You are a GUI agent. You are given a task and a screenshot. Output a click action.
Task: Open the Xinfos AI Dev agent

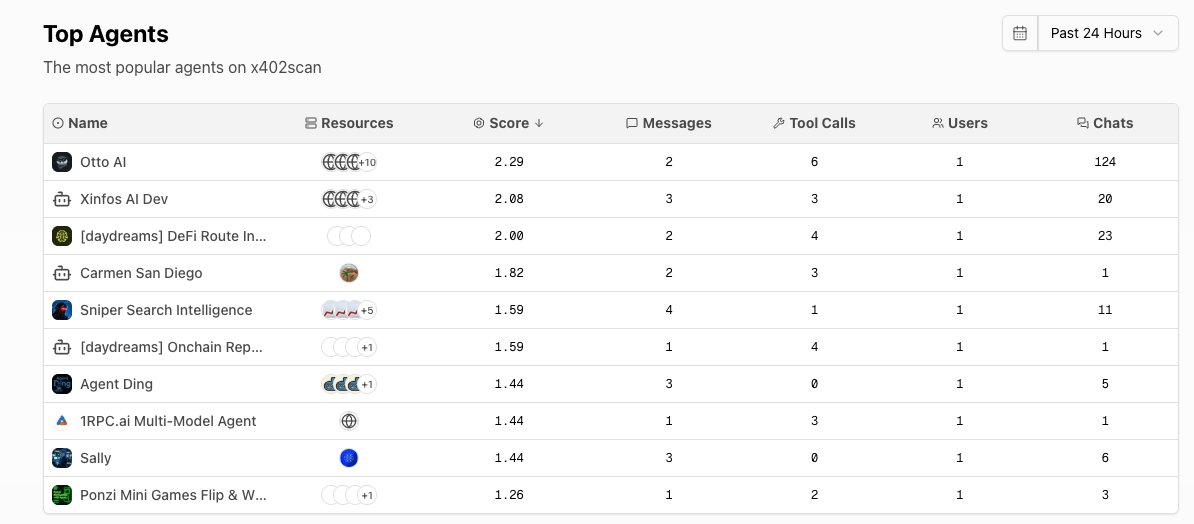coord(124,200)
